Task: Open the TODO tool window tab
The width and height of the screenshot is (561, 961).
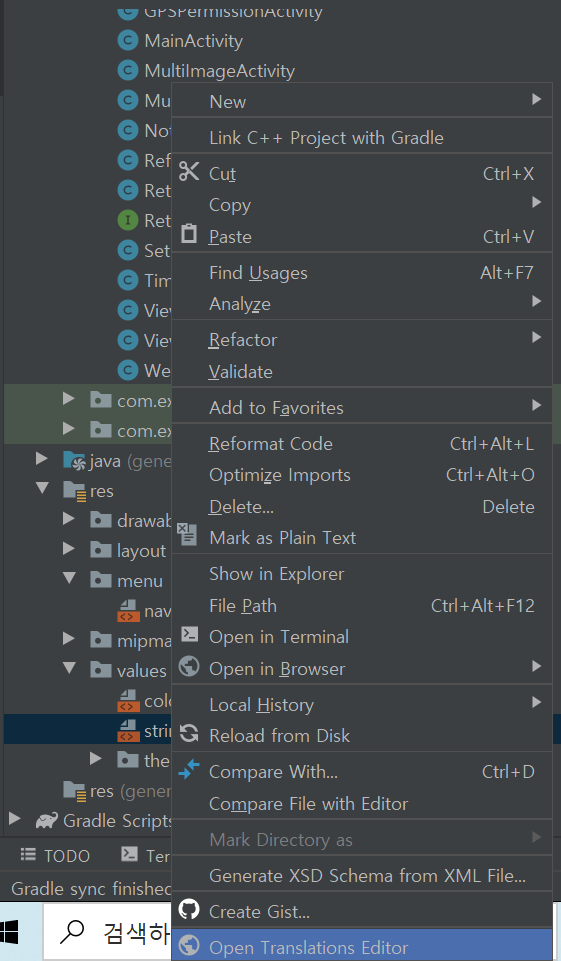Action: coord(55,856)
